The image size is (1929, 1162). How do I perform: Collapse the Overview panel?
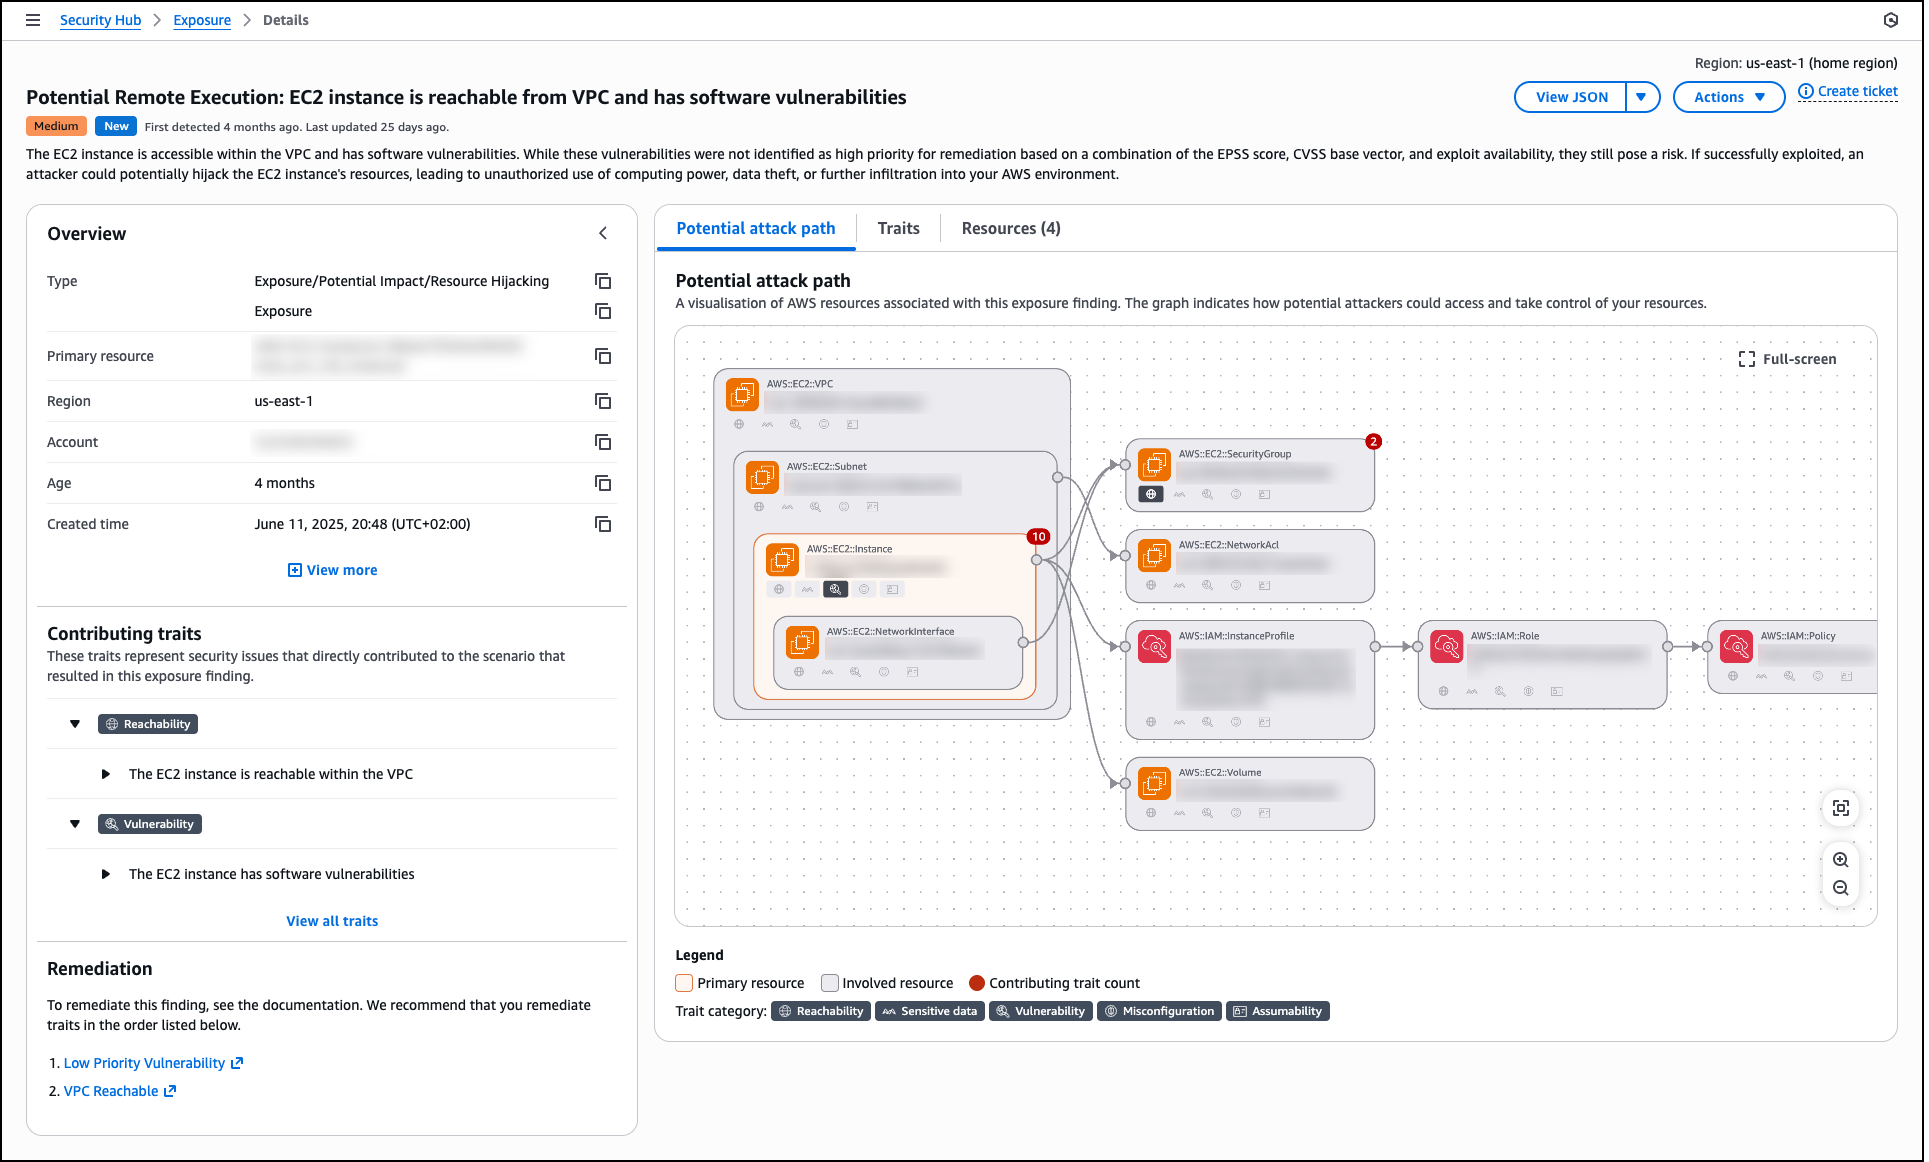point(603,233)
